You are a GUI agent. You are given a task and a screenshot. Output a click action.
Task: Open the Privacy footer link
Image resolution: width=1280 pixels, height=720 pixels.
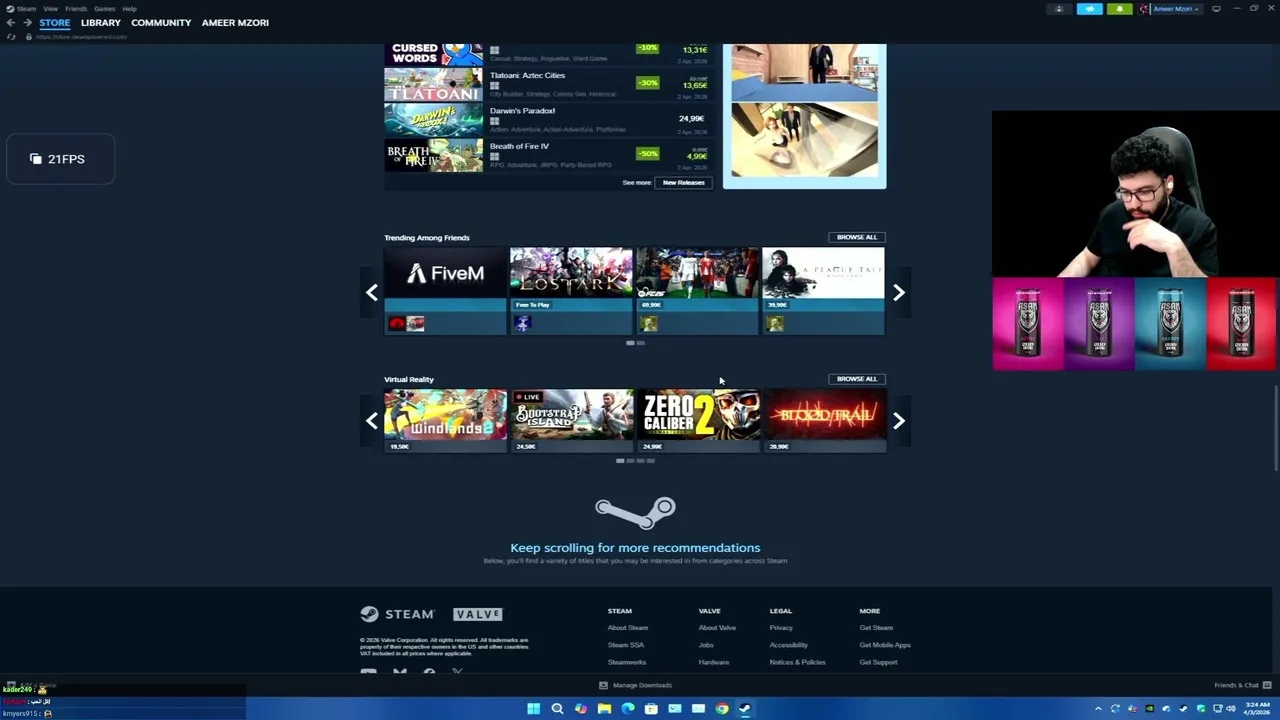coord(781,628)
